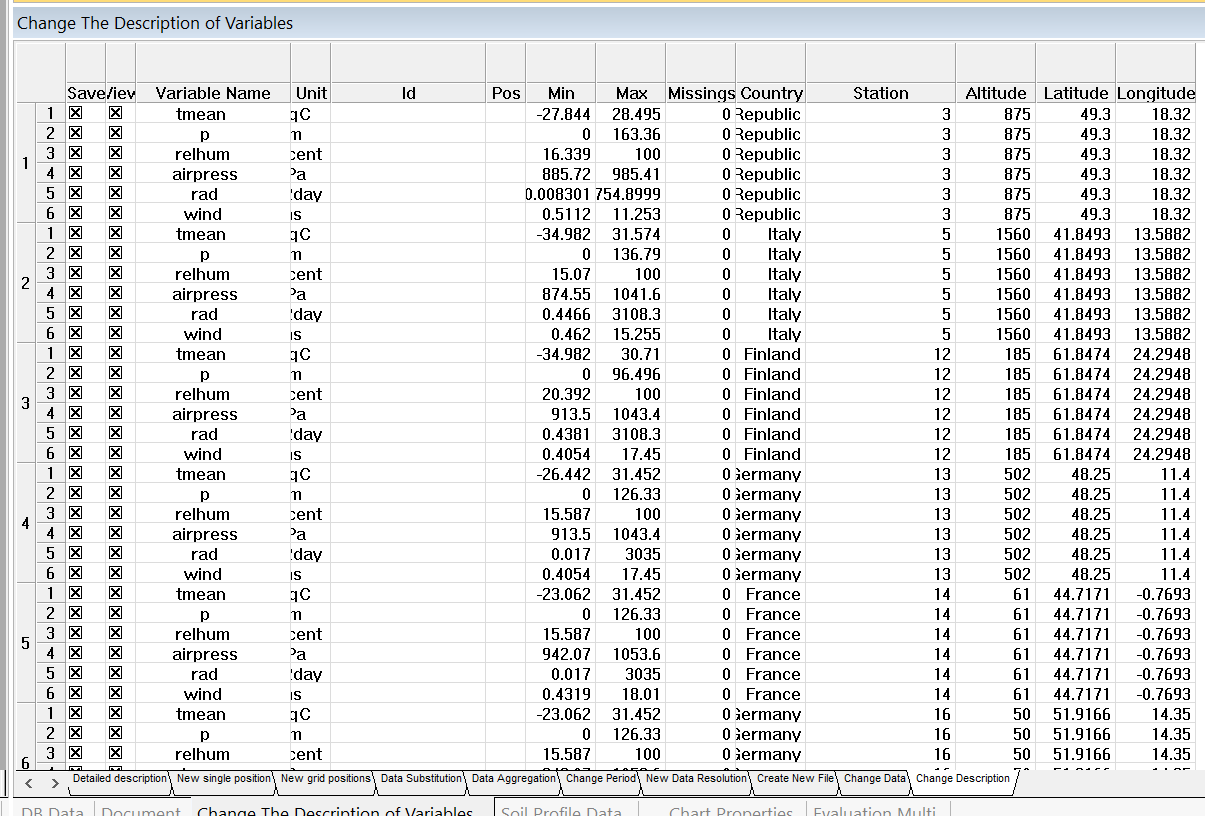Select the Min value 20.392
Screen dimensions: 1205x816
567,394
